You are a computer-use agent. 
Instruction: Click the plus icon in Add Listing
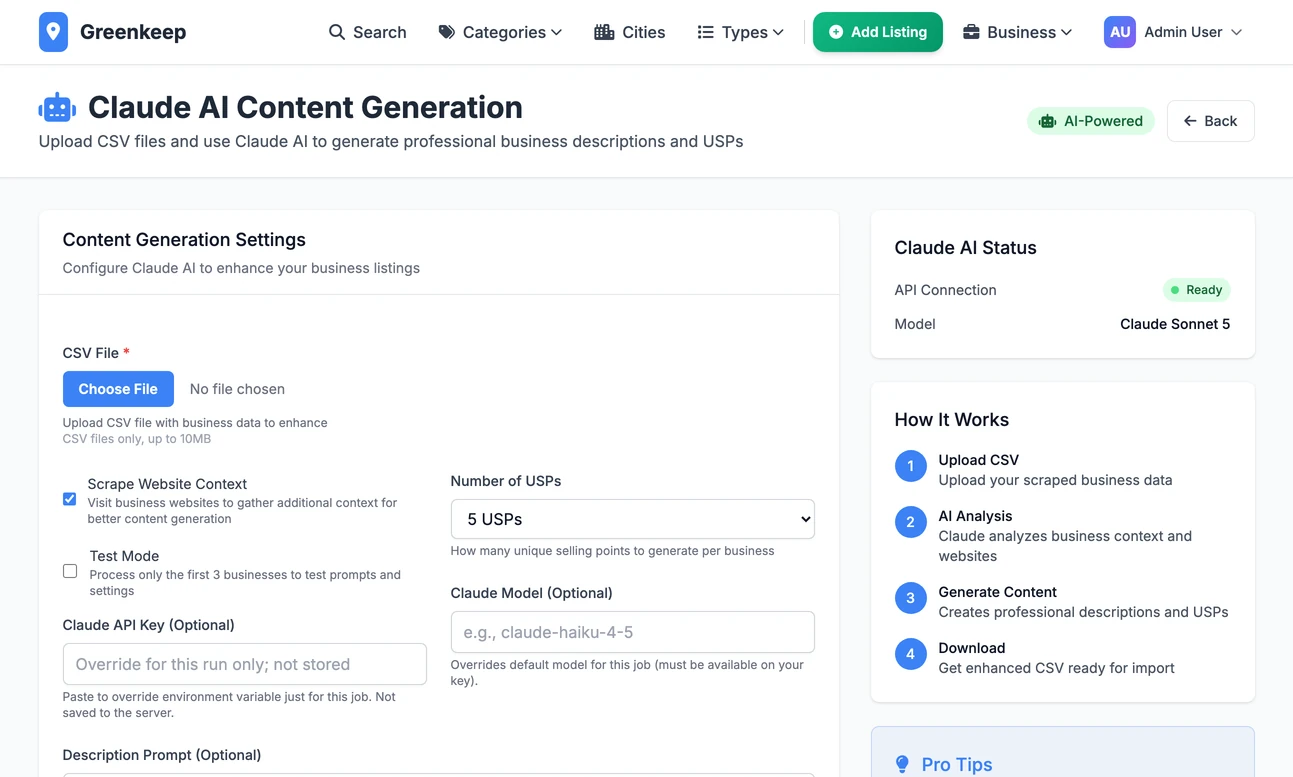pos(836,32)
